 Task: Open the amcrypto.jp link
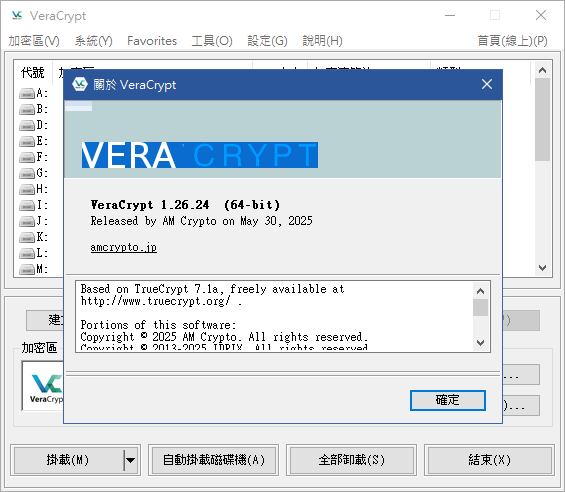pos(124,248)
